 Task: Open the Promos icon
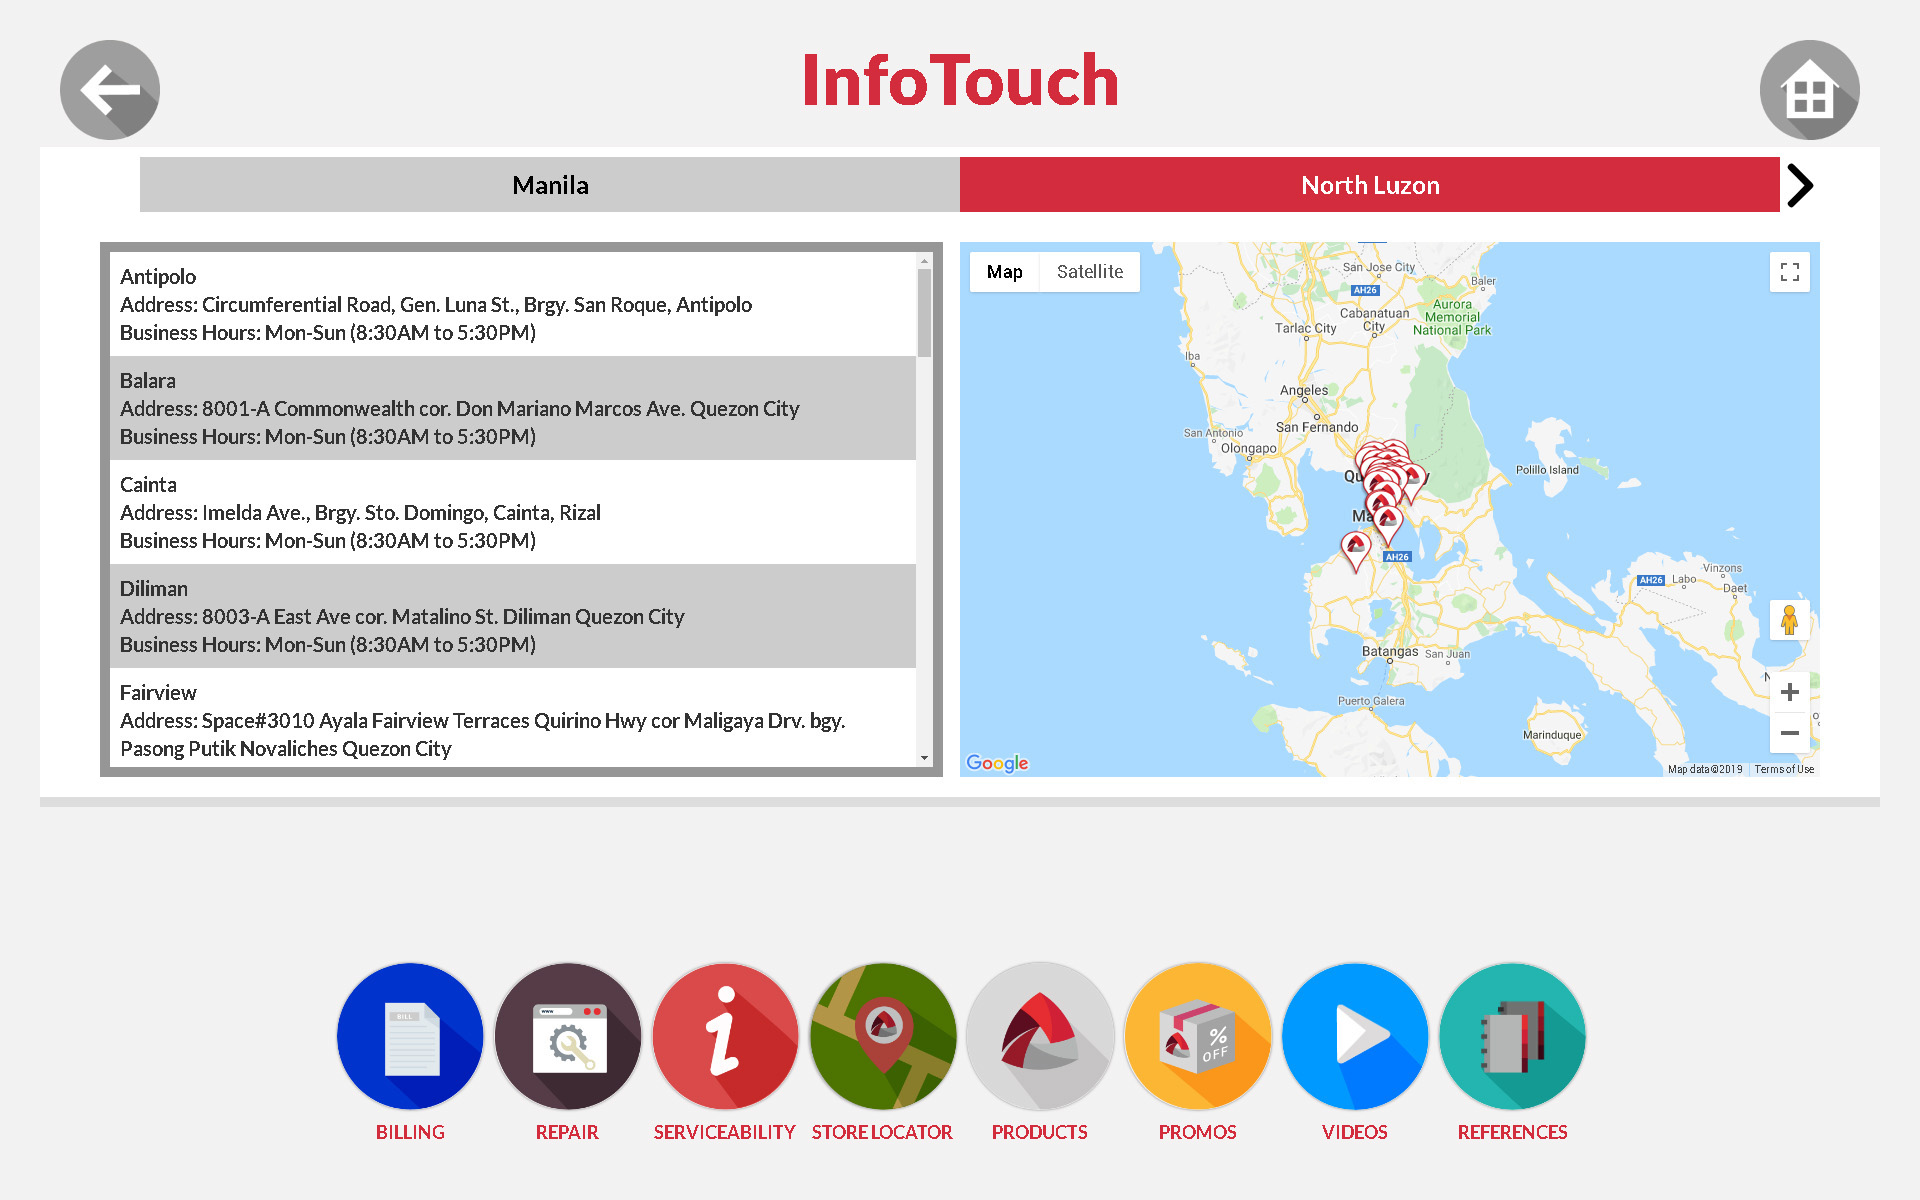pos(1197,1036)
